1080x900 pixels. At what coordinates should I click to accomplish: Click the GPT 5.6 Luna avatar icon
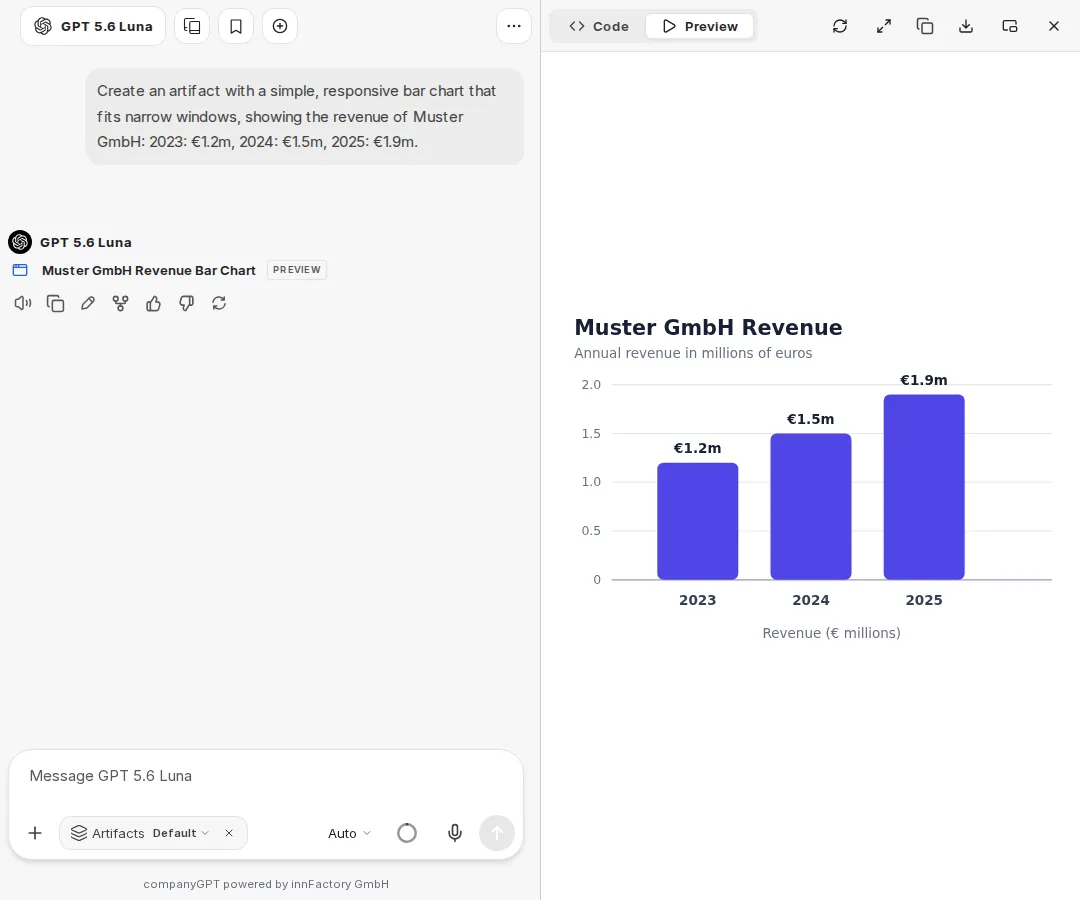(20, 242)
